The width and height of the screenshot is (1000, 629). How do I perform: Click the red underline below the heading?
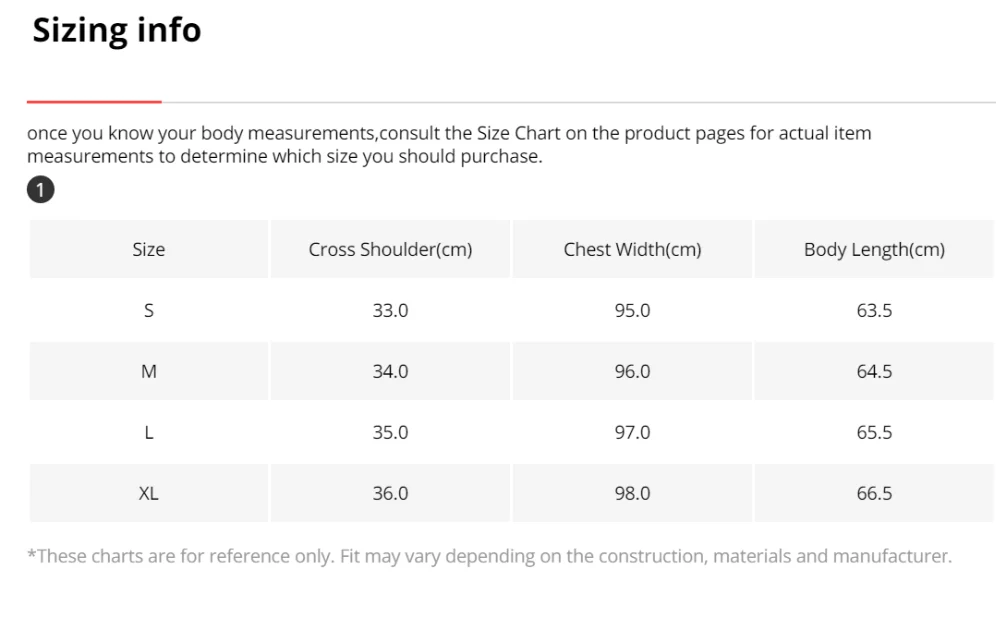coord(94,101)
